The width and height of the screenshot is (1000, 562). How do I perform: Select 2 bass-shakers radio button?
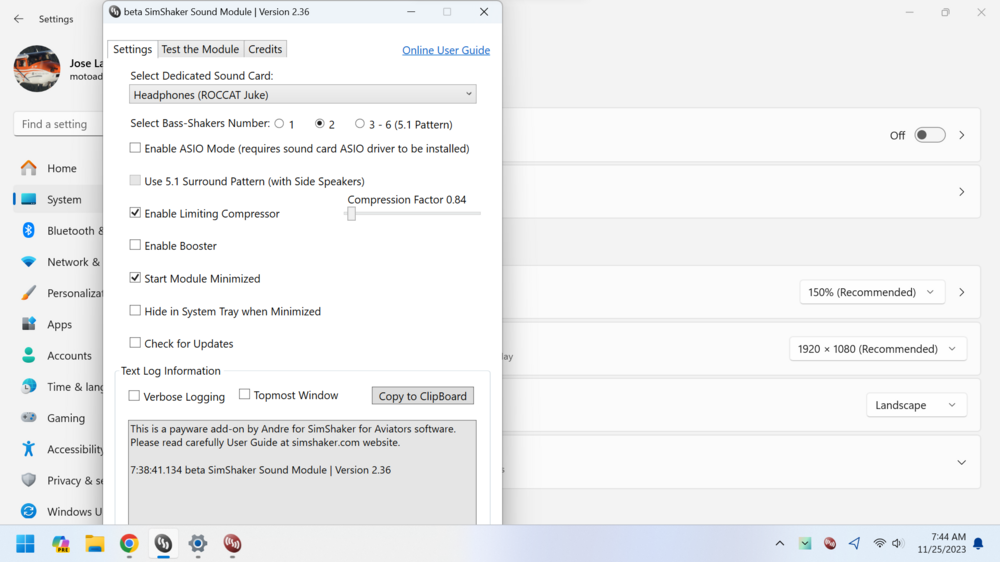[320, 124]
